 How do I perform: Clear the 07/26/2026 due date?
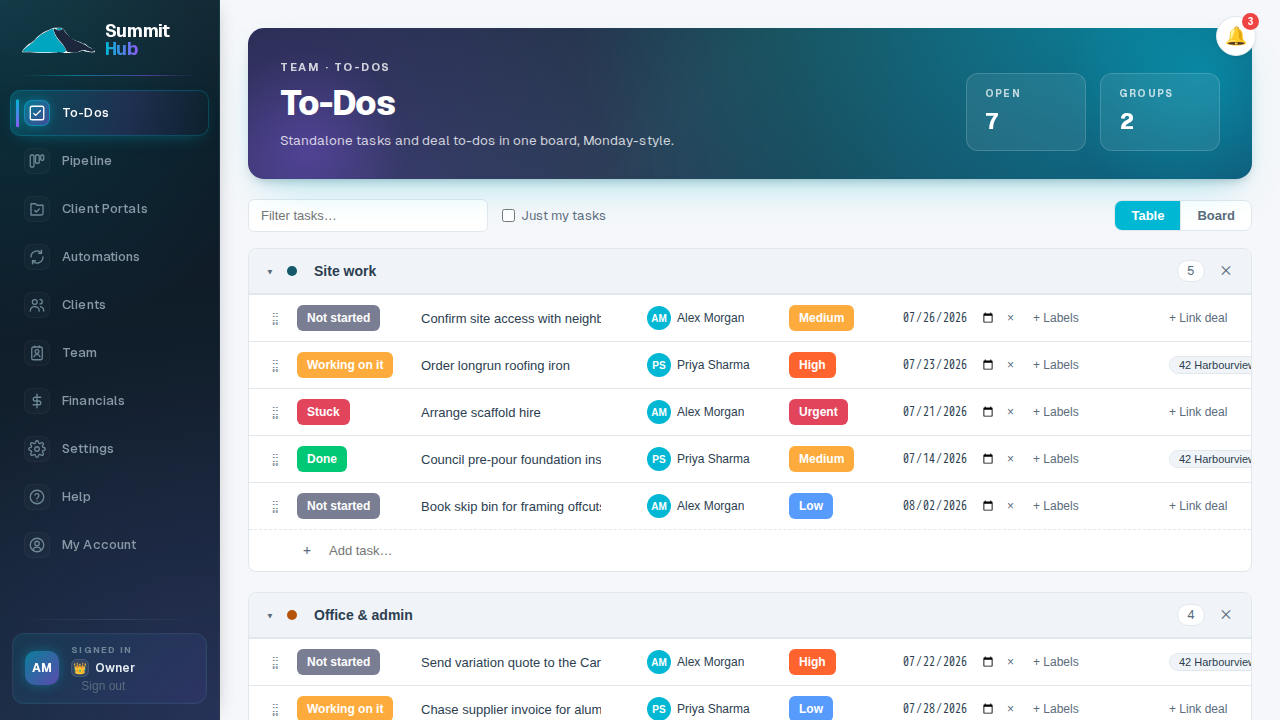[x=1010, y=318]
